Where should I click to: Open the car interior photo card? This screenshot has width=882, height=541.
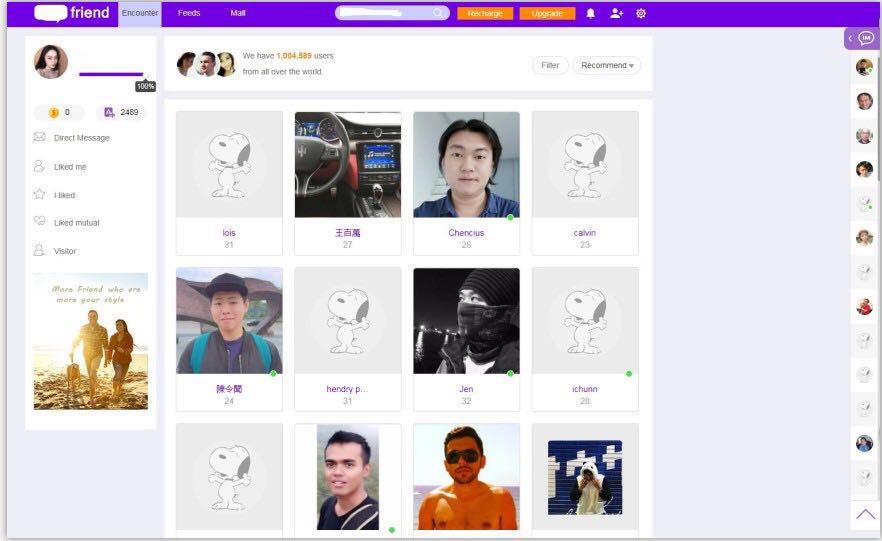tap(348, 164)
